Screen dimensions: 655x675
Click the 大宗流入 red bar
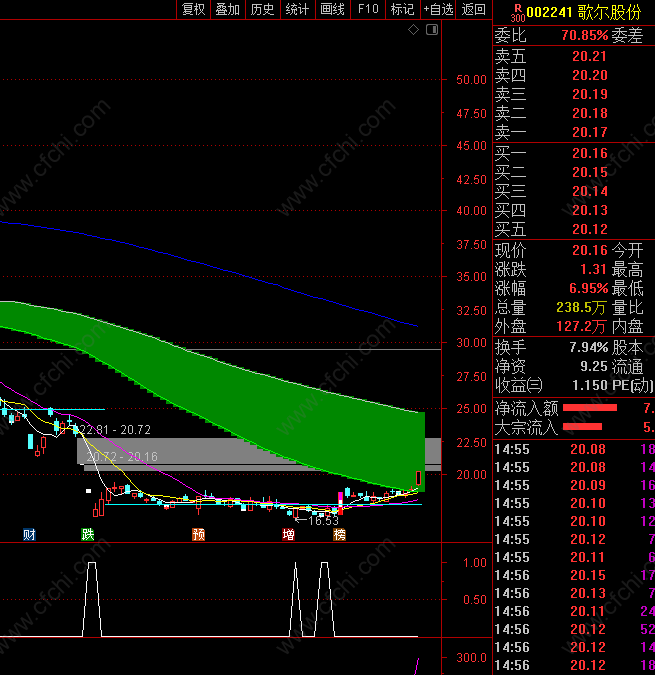582,427
